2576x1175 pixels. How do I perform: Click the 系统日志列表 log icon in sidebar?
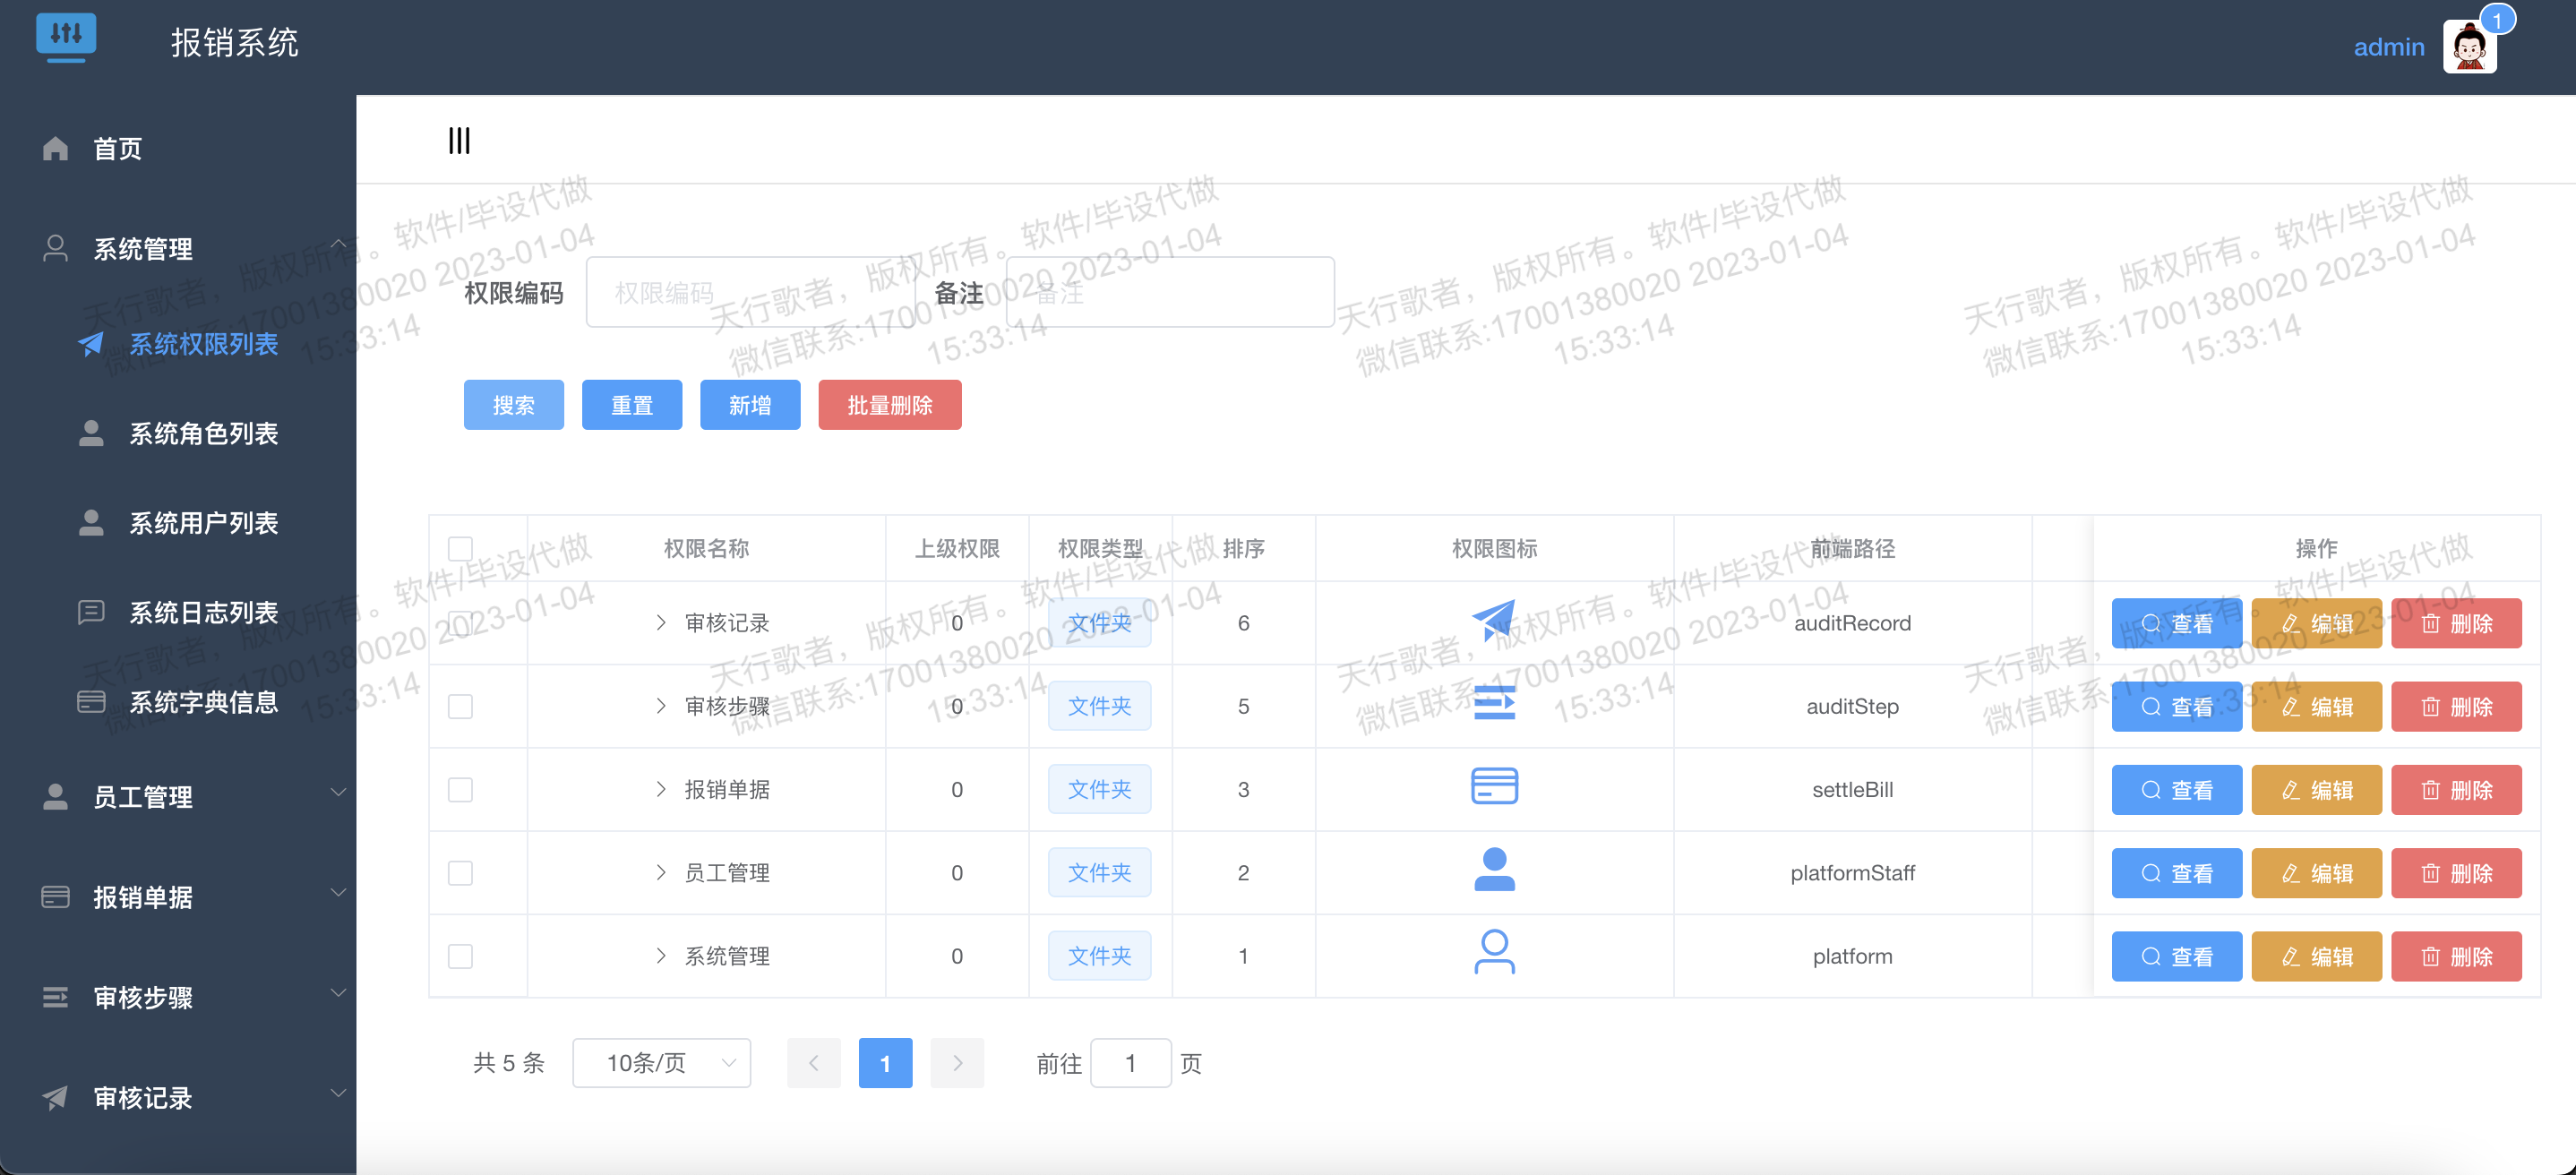tap(91, 612)
